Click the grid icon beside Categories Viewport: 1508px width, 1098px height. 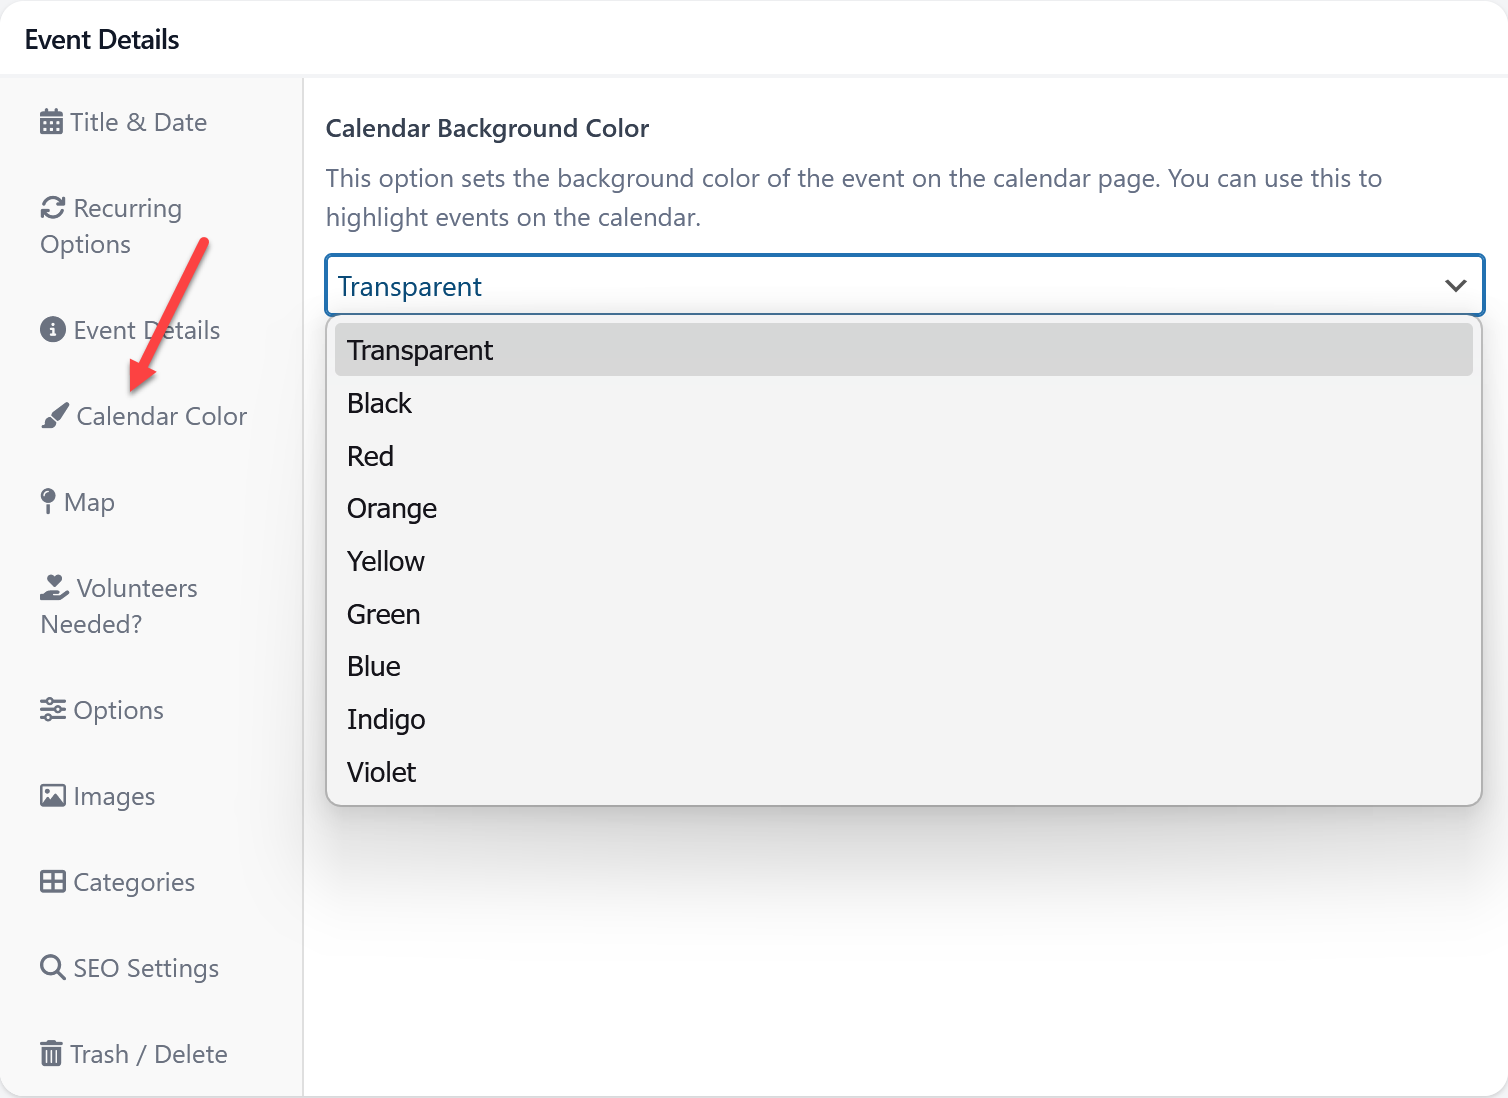tap(53, 882)
